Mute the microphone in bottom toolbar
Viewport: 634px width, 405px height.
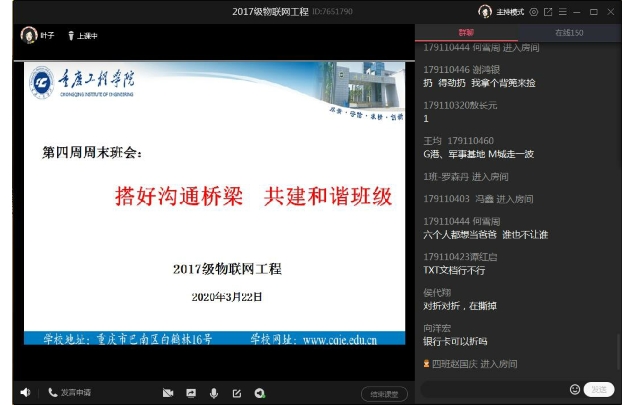click(x=214, y=393)
